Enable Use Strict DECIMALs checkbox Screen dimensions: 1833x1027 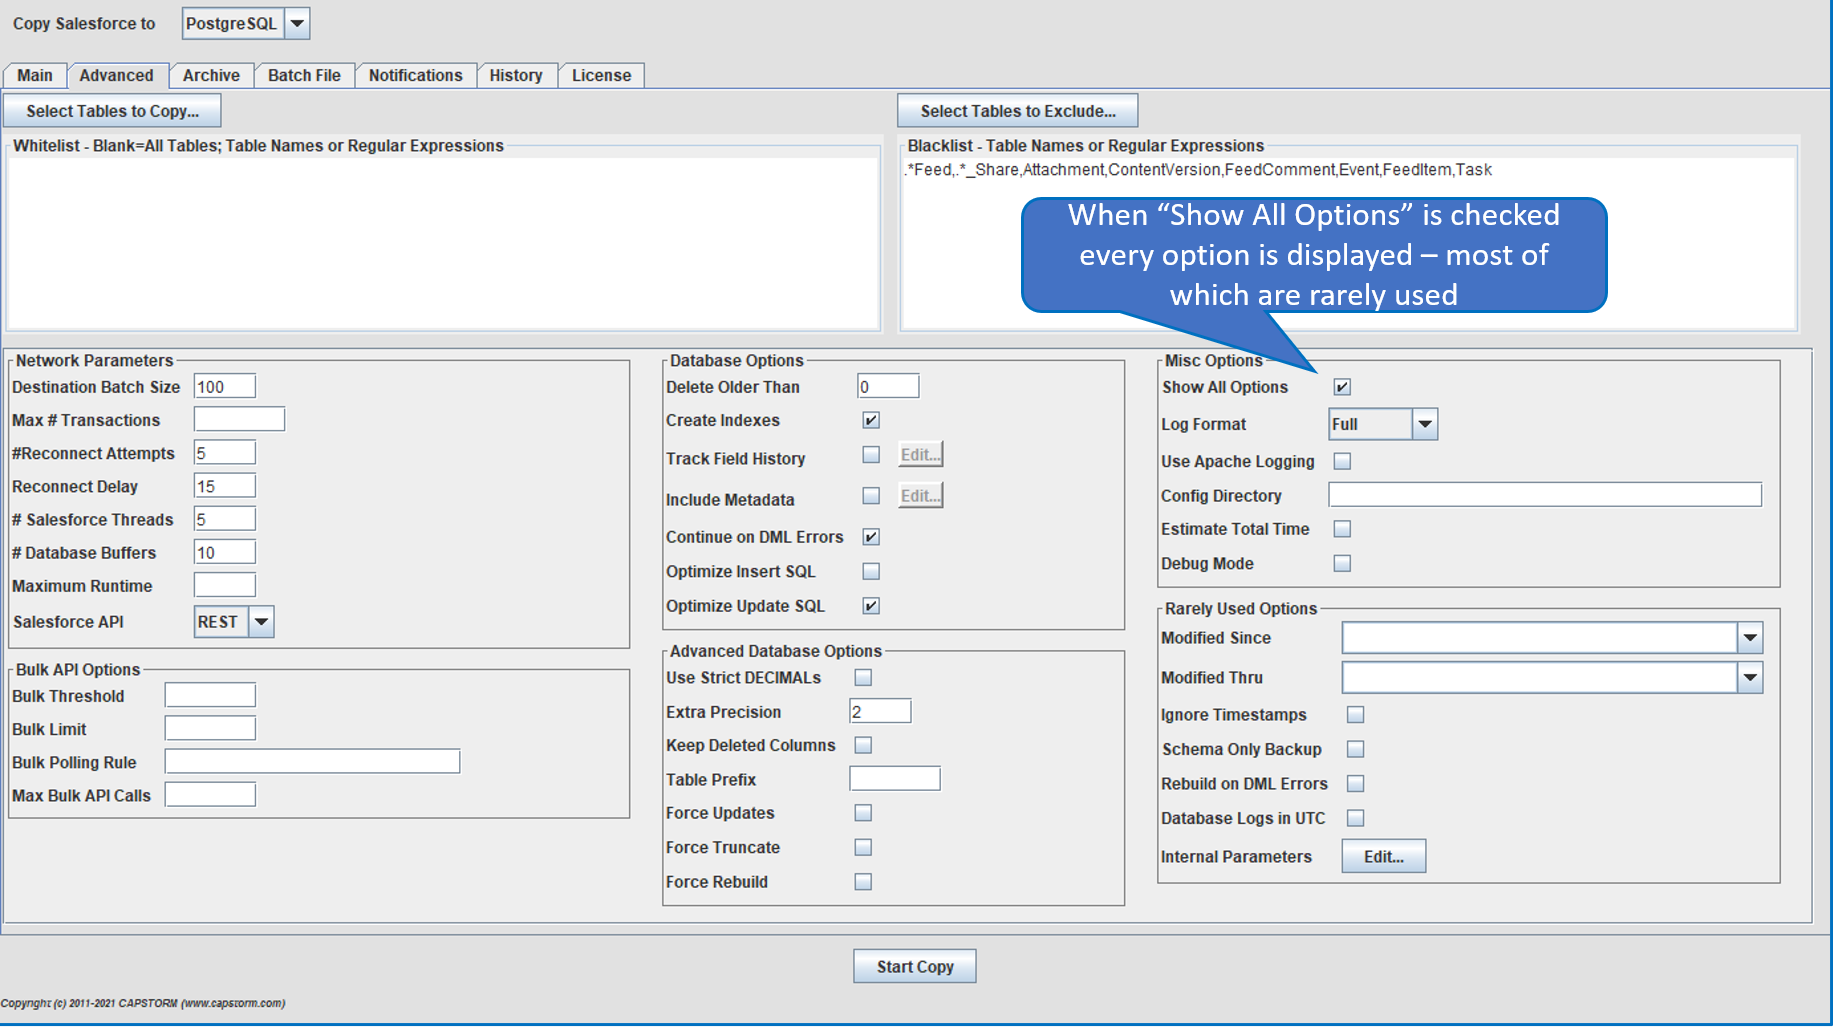point(863,678)
